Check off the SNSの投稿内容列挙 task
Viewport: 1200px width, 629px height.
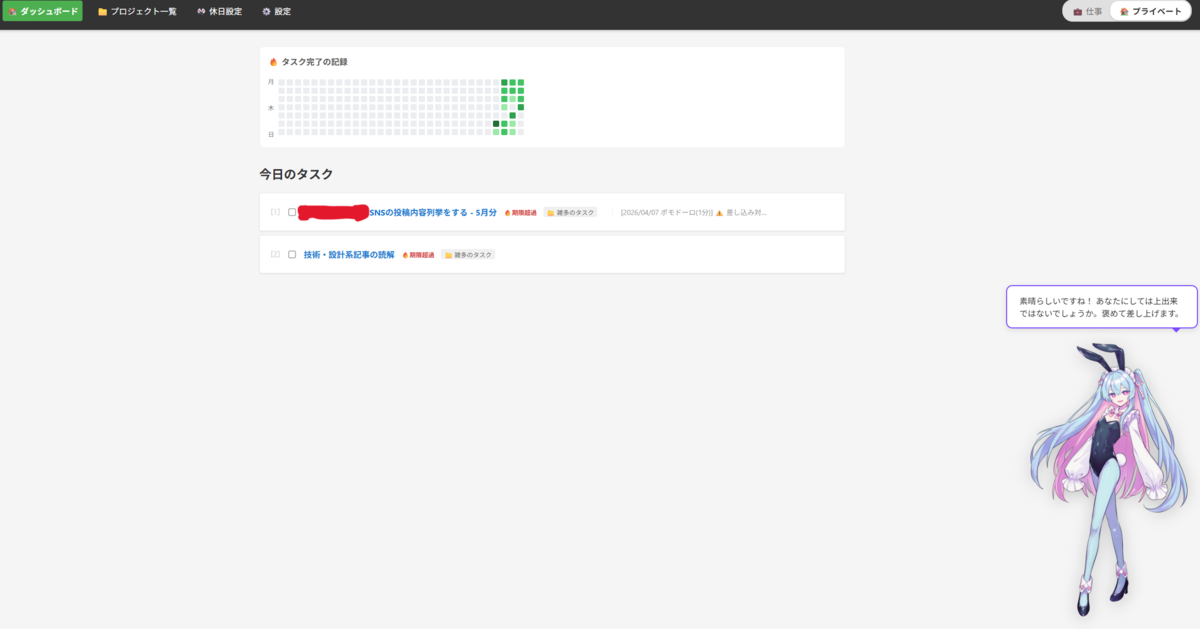tap(292, 212)
